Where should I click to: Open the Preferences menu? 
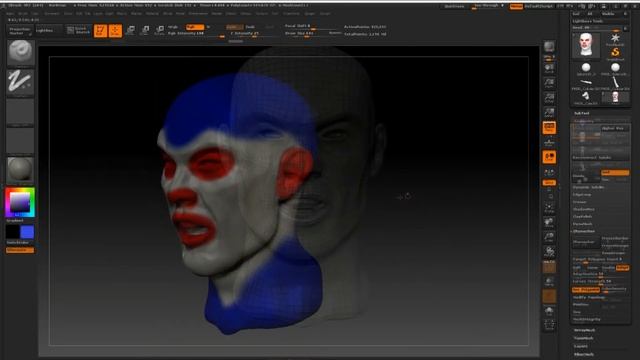198,13
